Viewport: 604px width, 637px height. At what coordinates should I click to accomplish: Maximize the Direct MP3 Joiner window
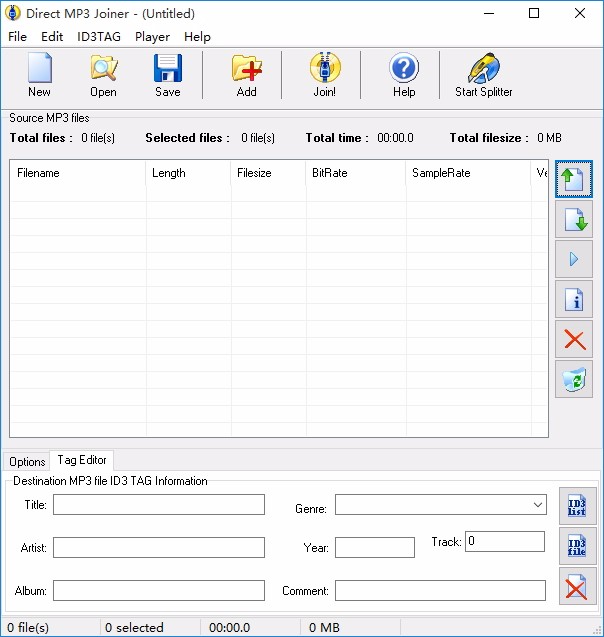534,13
